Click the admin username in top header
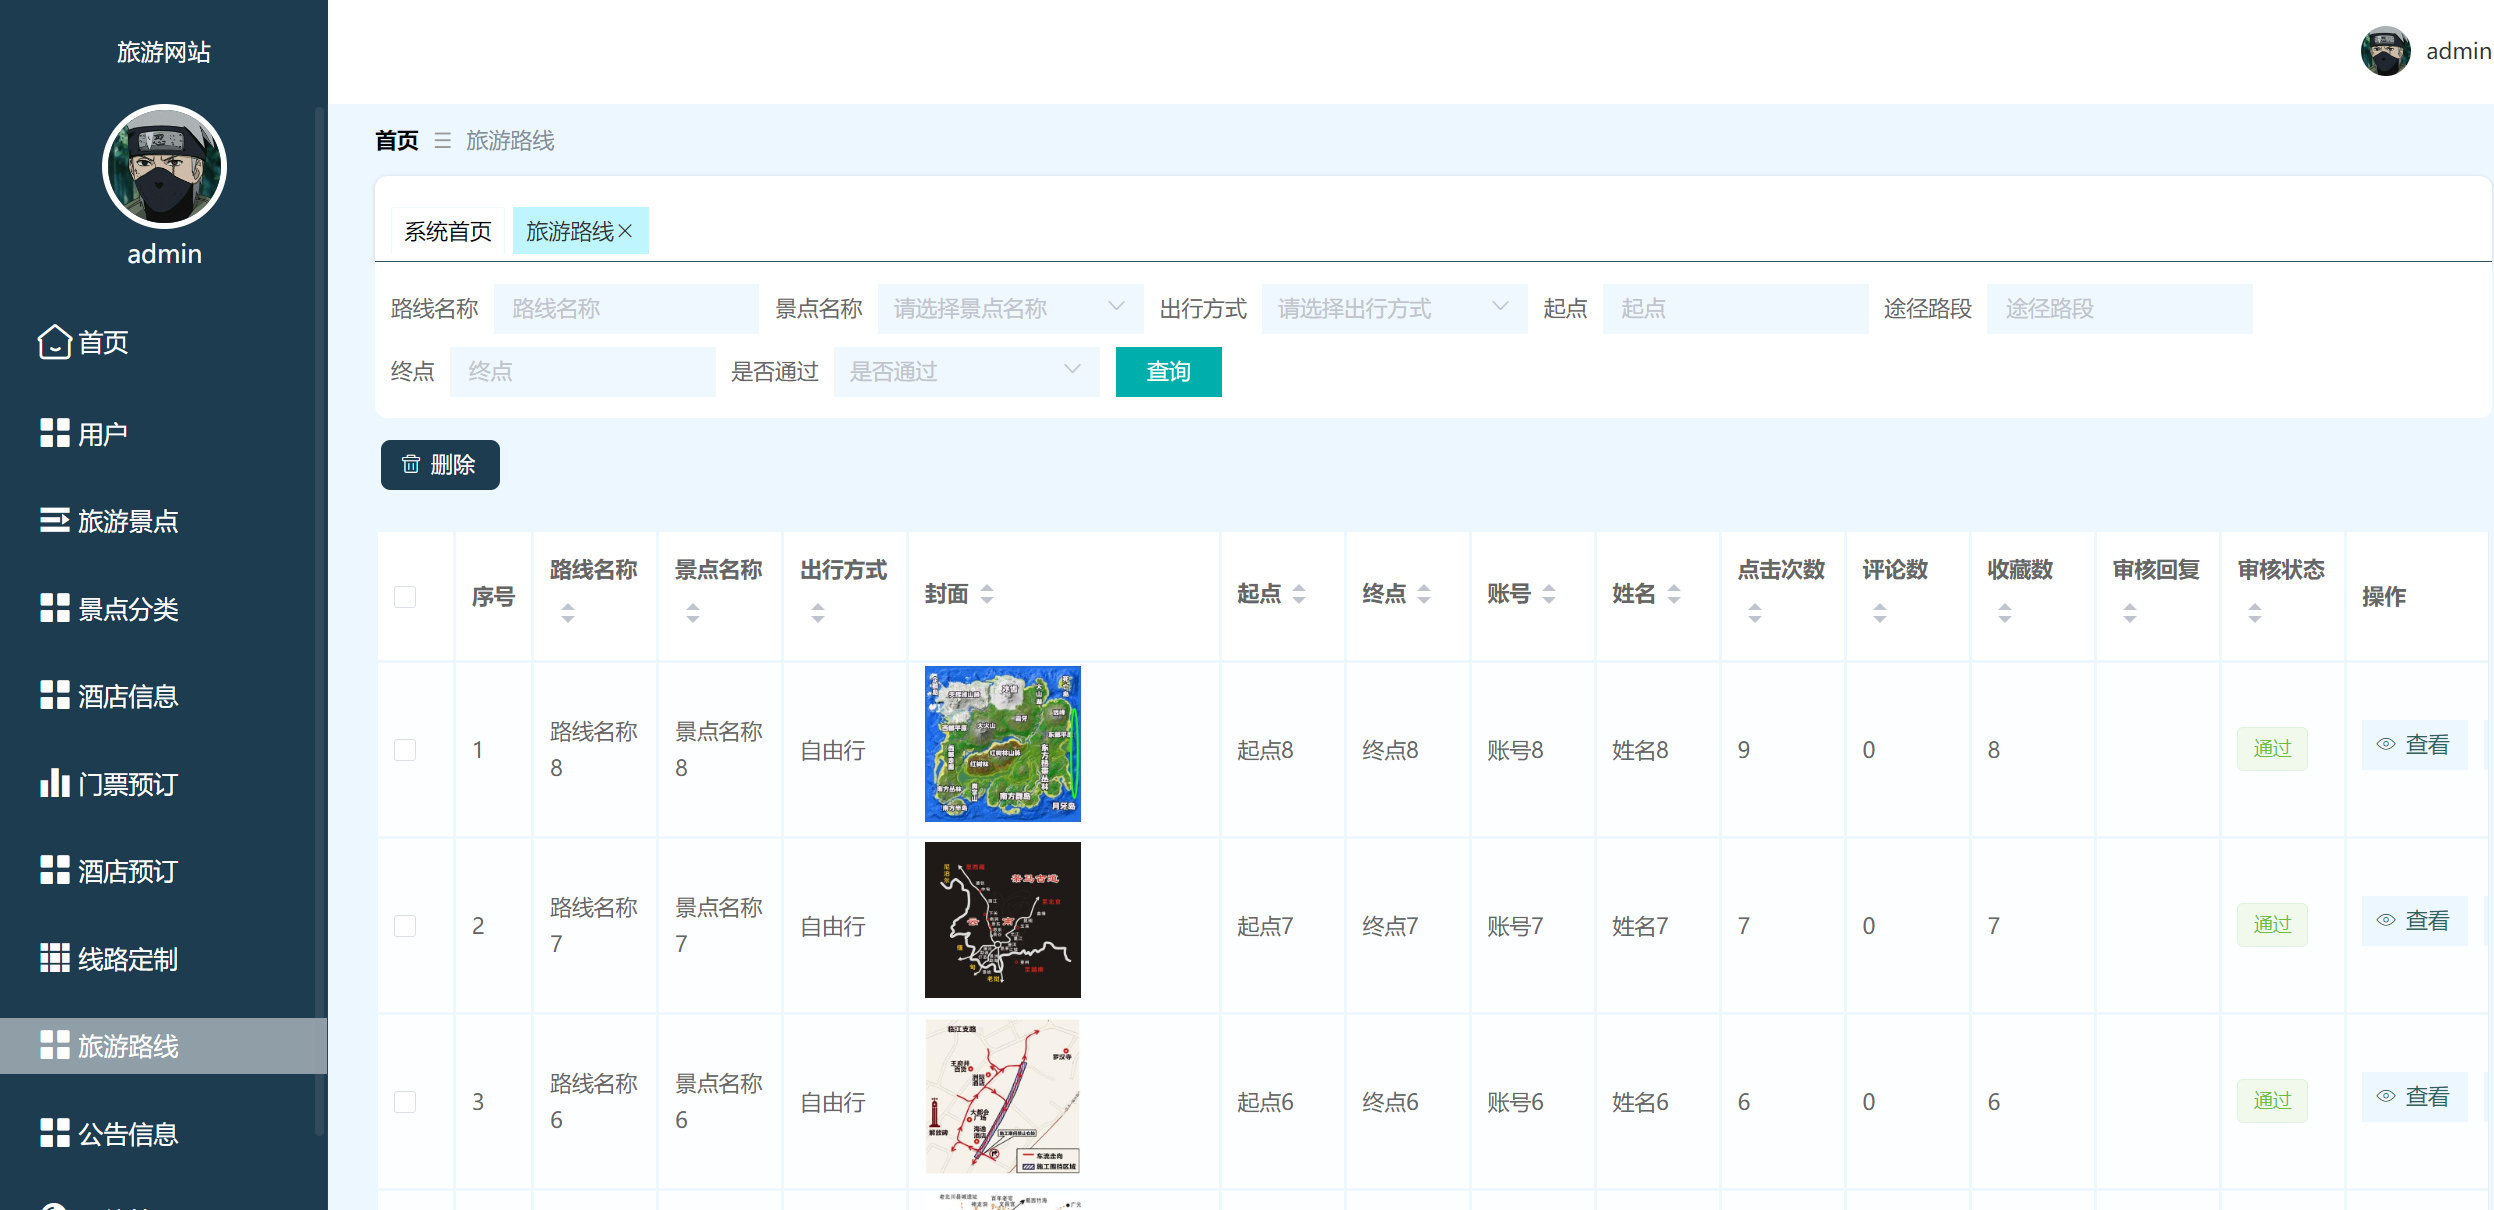The image size is (2494, 1210). (x=2458, y=51)
